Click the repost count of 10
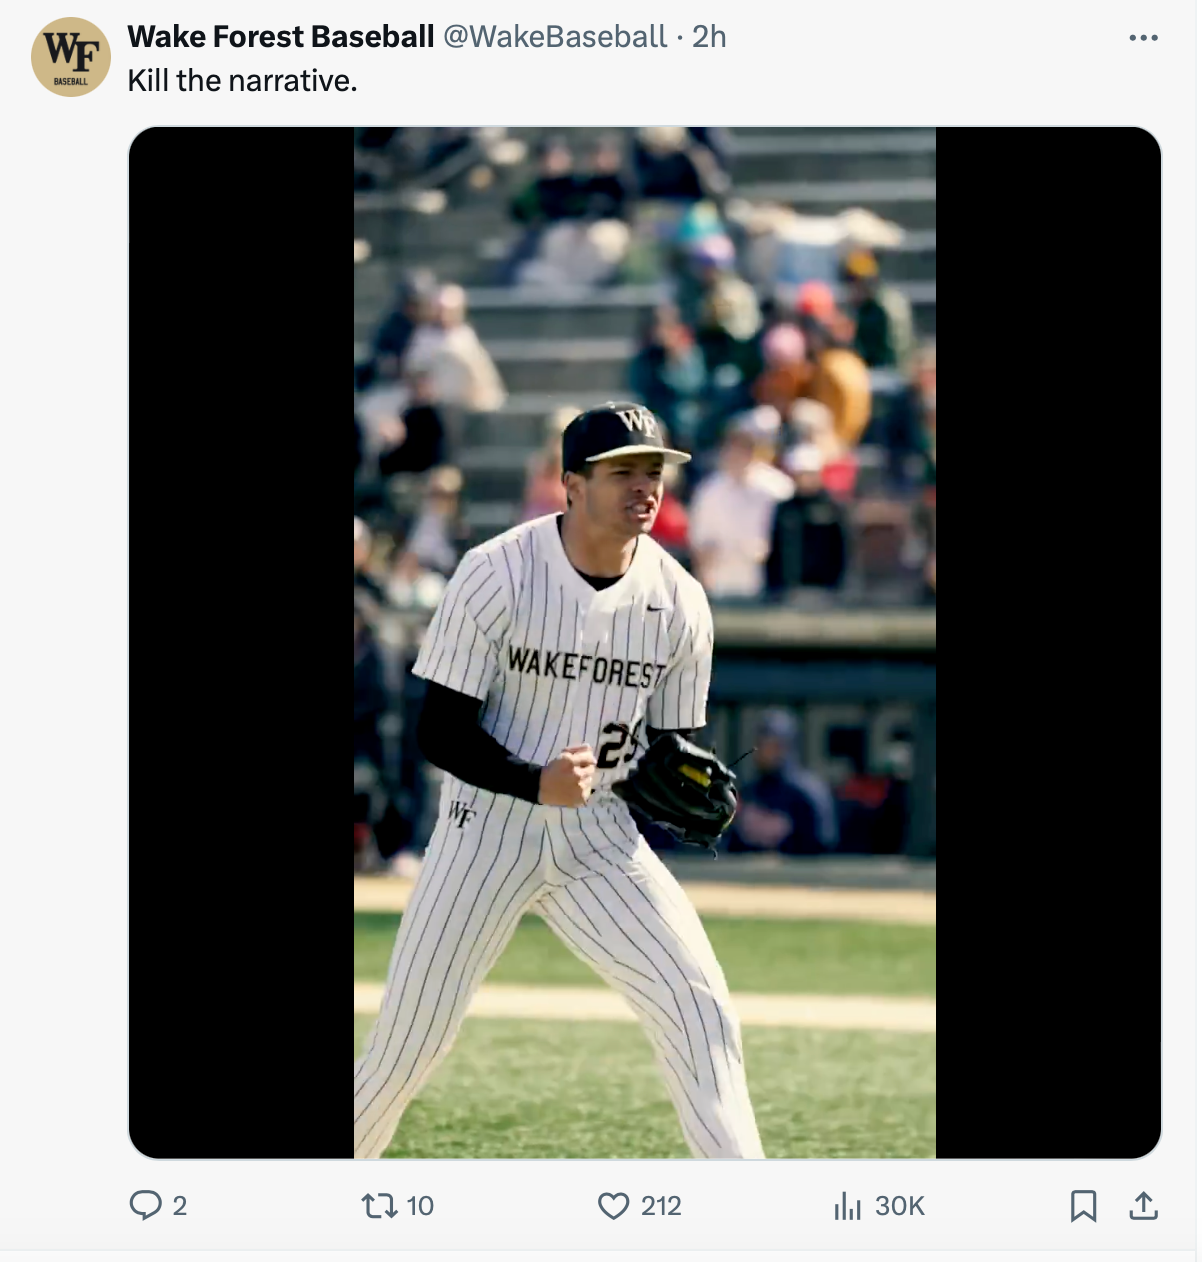The width and height of the screenshot is (1202, 1262). (x=420, y=1206)
